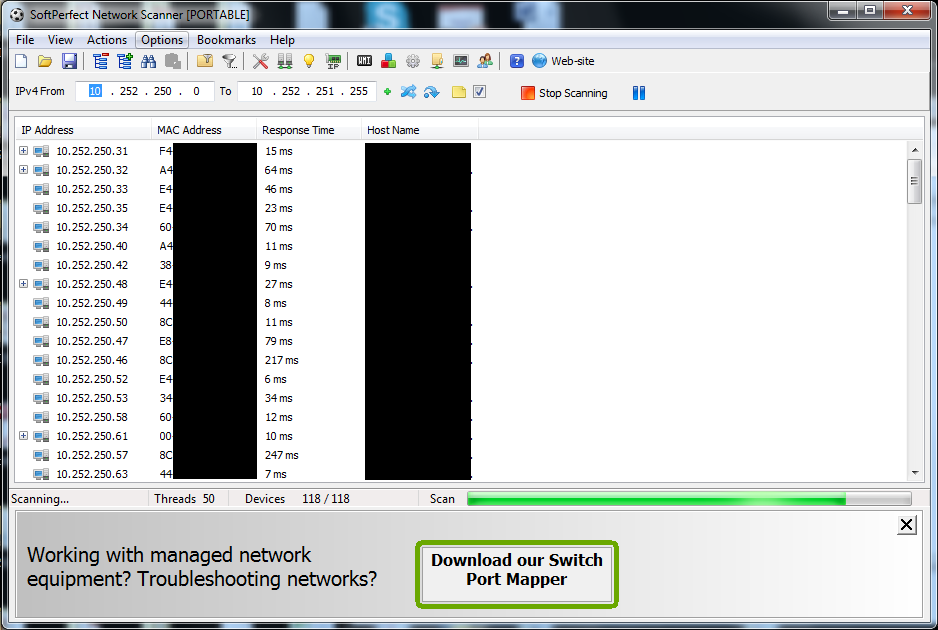Click the yellow light bulb icon

tap(309, 61)
